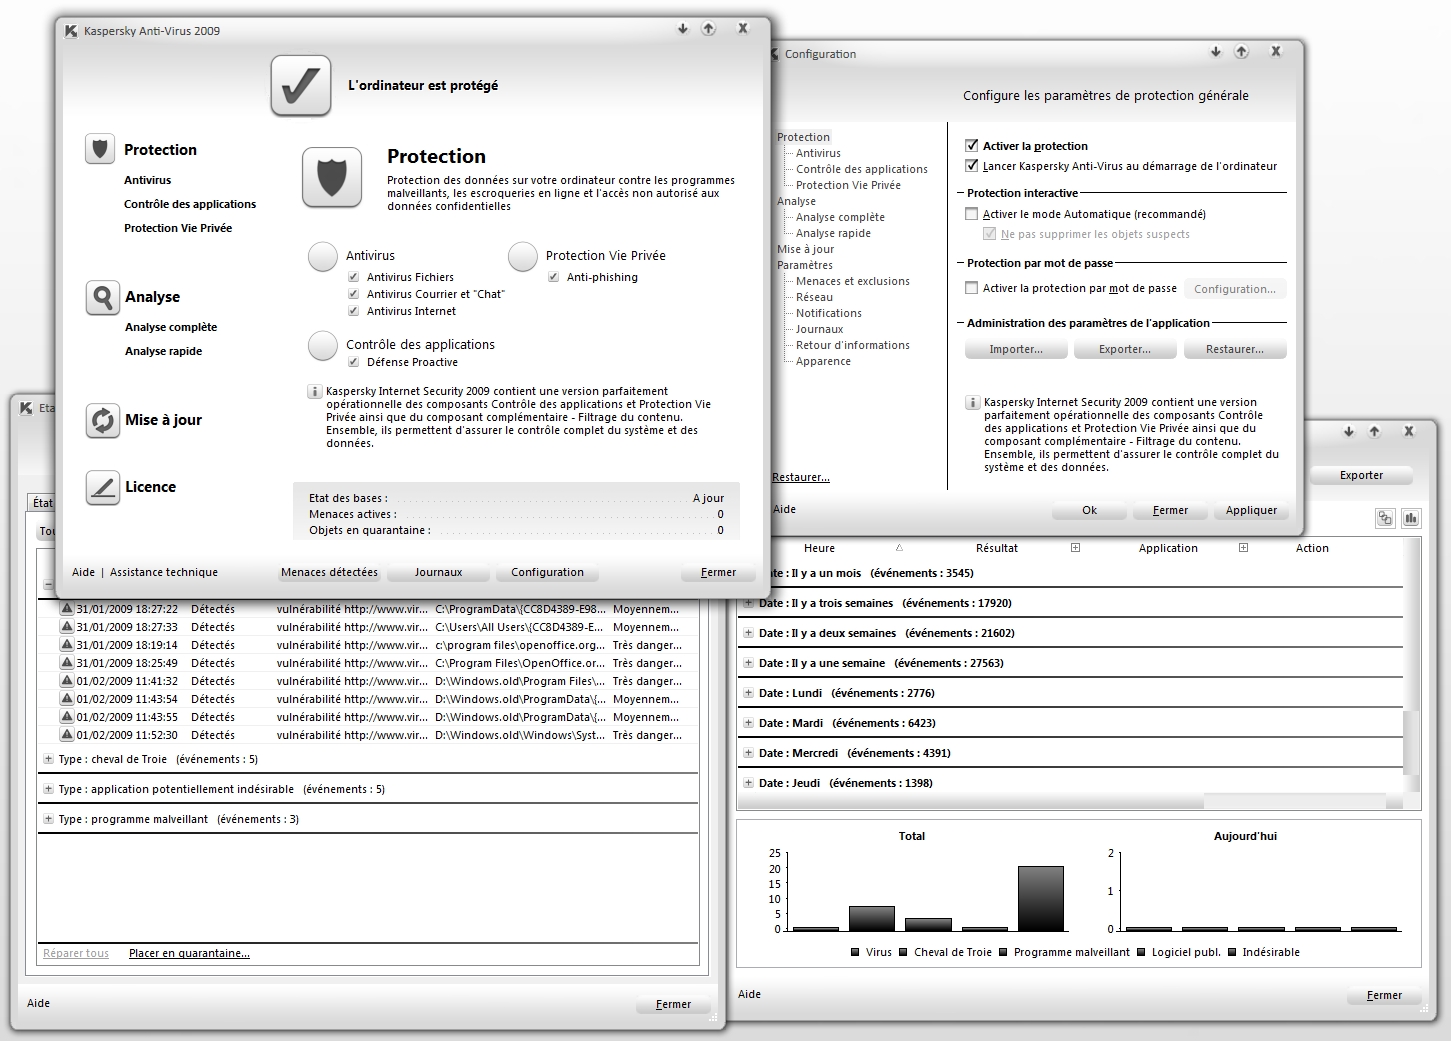Screen dimensions: 1451x1041
Task: Click the Analyse magnifier icon
Action: tap(102, 297)
